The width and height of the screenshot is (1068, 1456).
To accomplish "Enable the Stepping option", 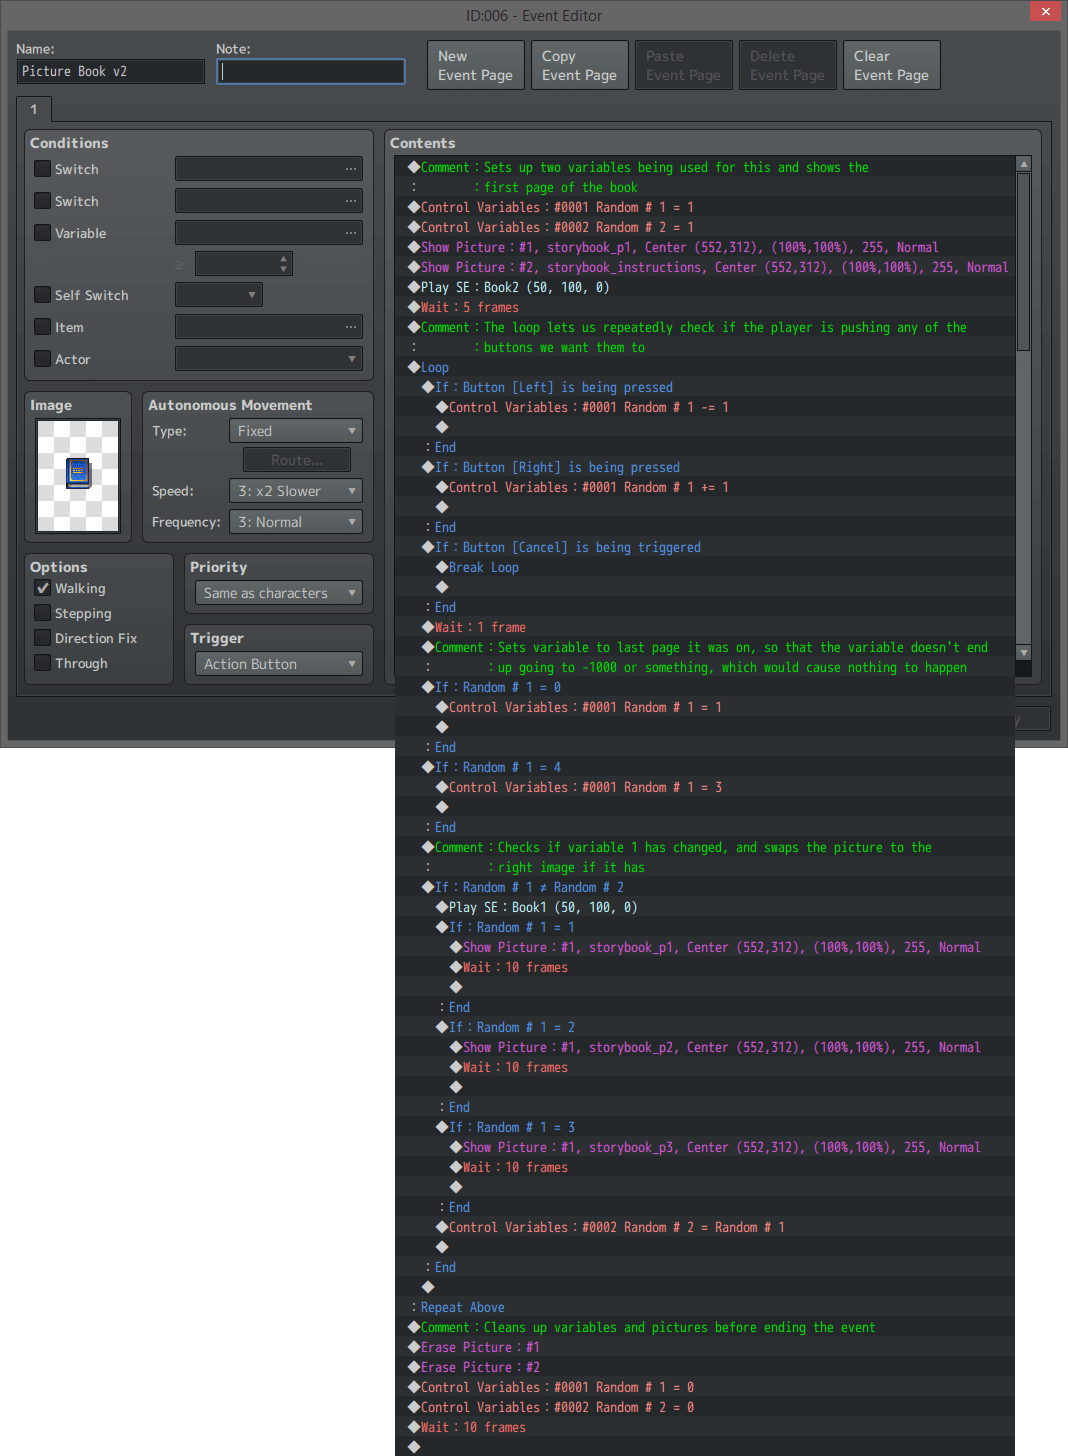I will (43, 614).
